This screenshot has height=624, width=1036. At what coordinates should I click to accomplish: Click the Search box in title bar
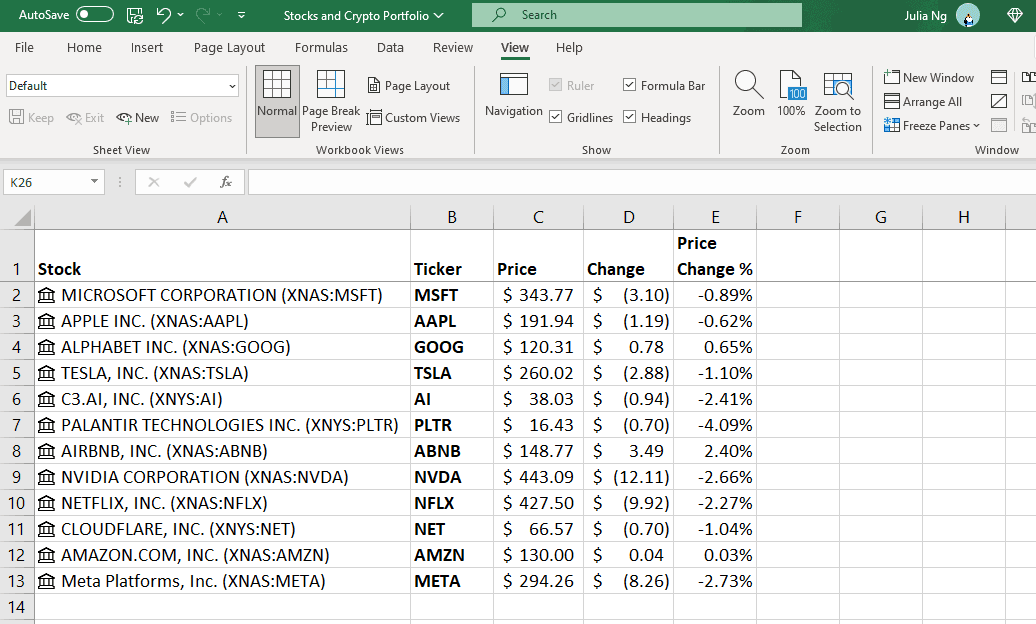pos(637,15)
